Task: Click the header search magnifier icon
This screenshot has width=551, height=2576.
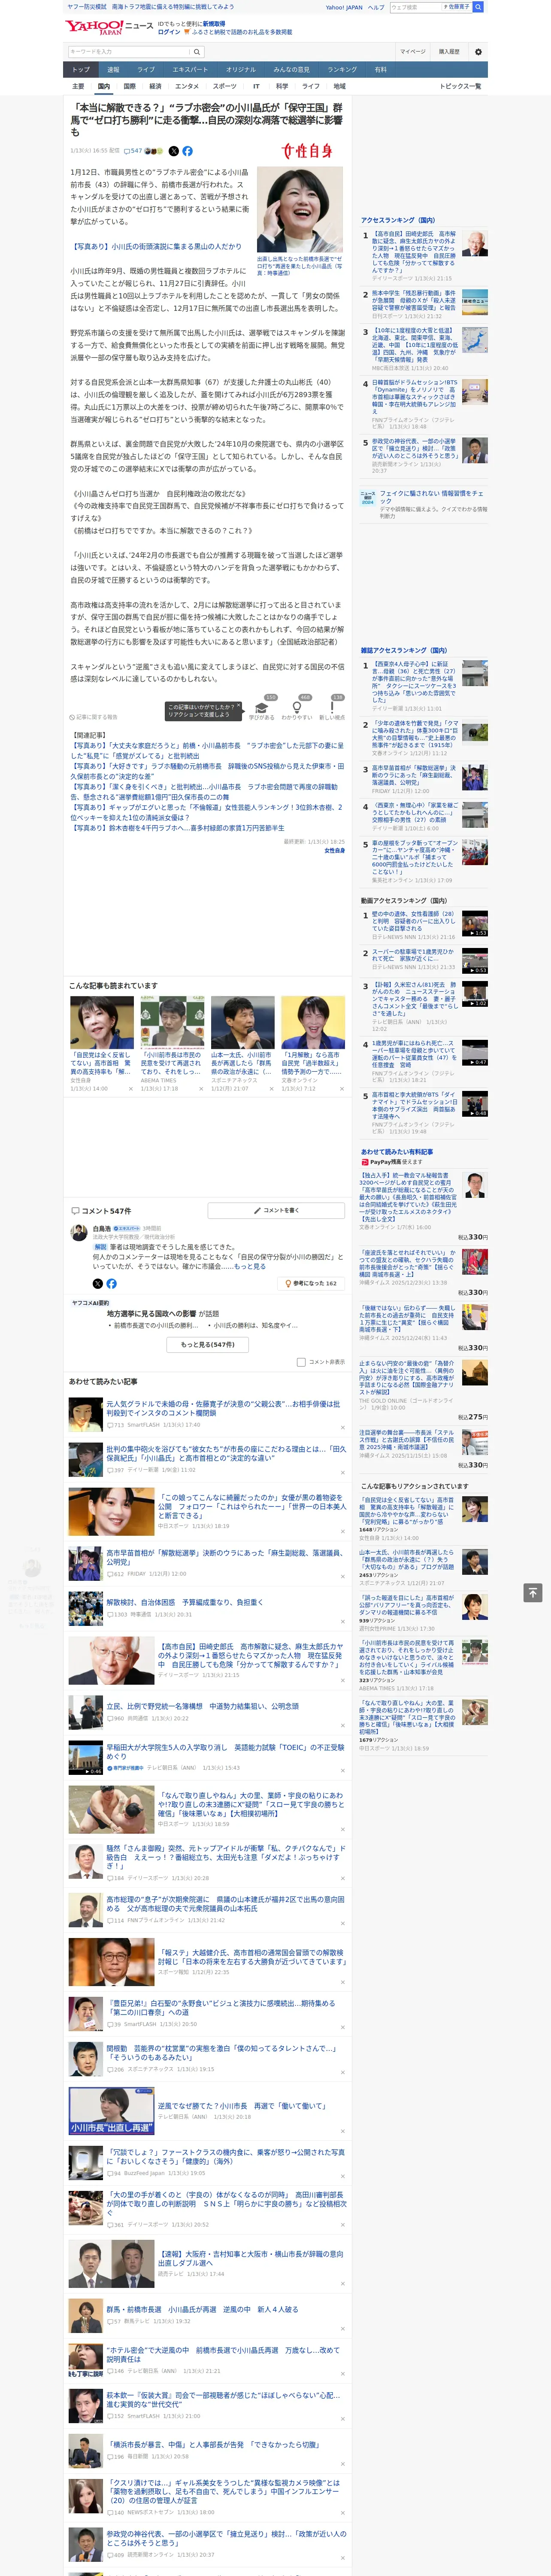Action: [478, 7]
